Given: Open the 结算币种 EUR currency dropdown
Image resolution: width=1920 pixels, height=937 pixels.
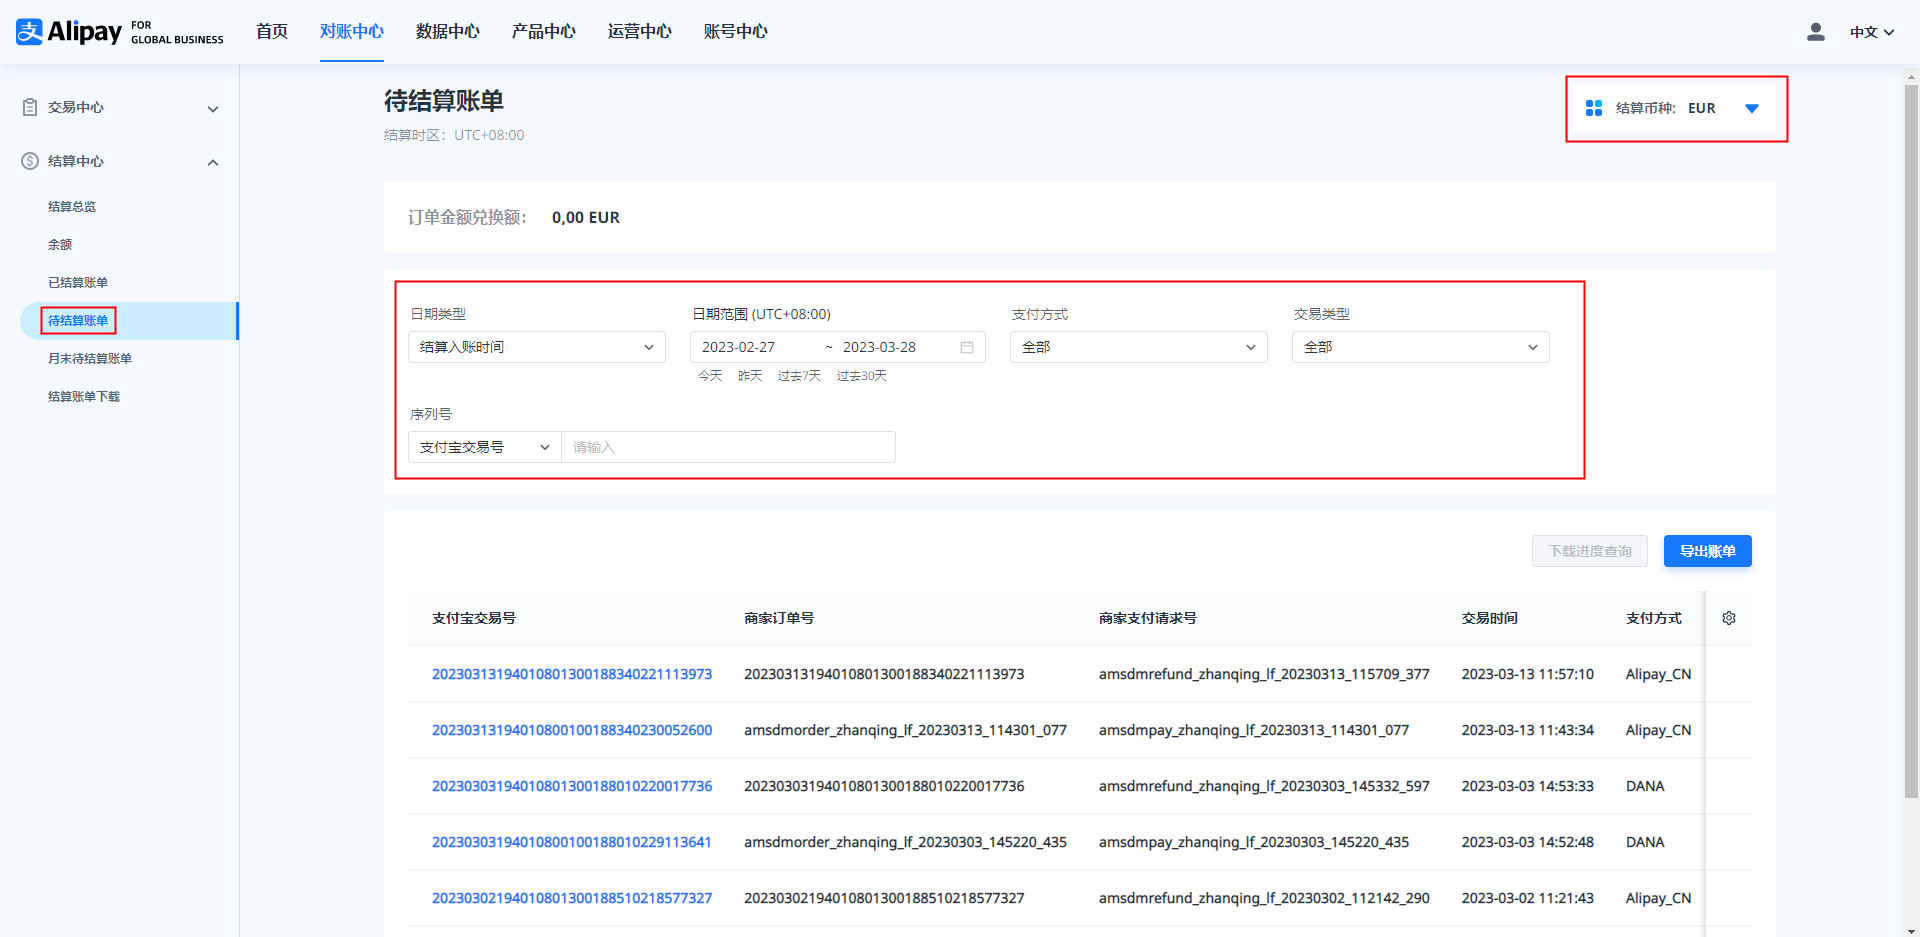Looking at the screenshot, I should pos(1751,108).
